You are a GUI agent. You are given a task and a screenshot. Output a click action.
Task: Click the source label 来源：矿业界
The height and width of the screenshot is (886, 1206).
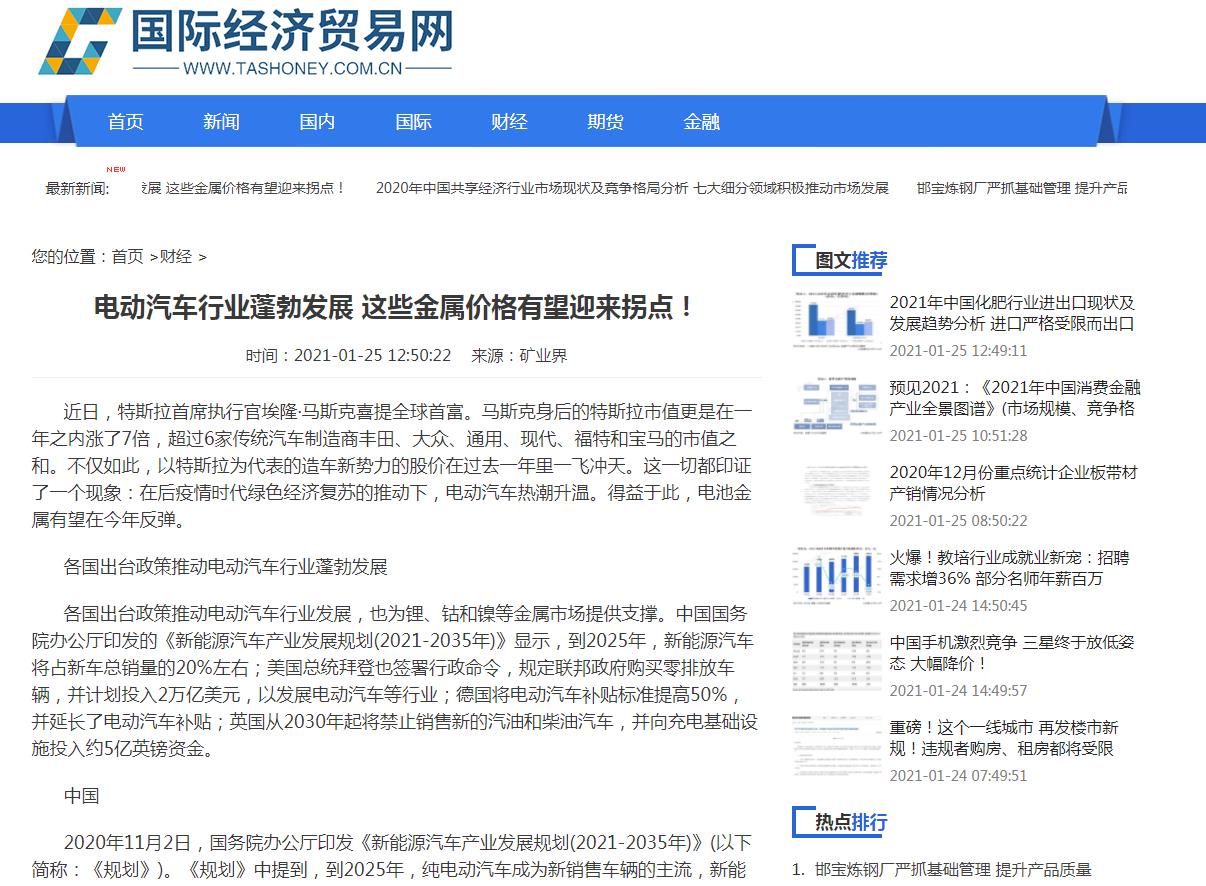point(519,356)
